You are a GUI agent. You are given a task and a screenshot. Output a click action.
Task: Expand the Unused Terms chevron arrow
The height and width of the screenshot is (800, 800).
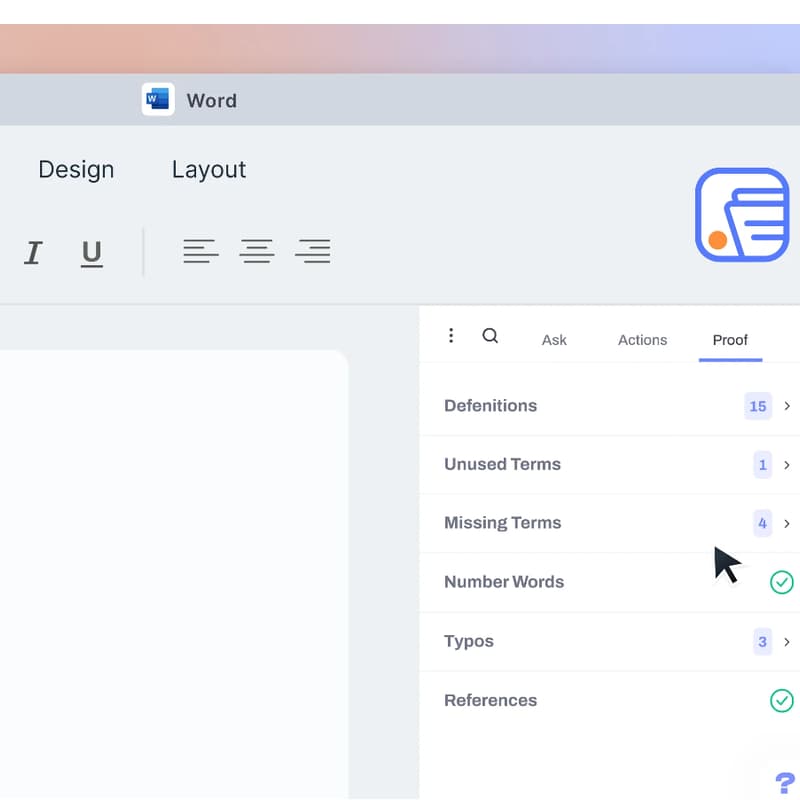point(787,465)
